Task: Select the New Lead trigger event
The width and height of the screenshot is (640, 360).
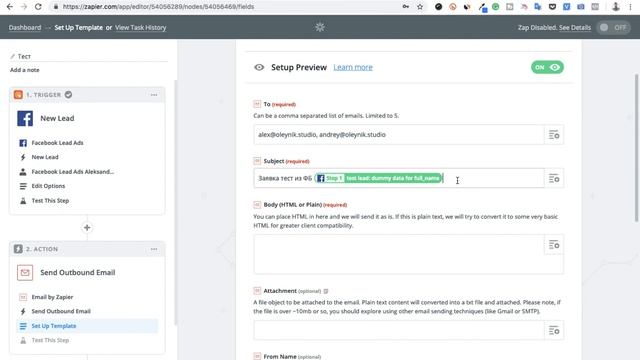Action: [45, 157]
